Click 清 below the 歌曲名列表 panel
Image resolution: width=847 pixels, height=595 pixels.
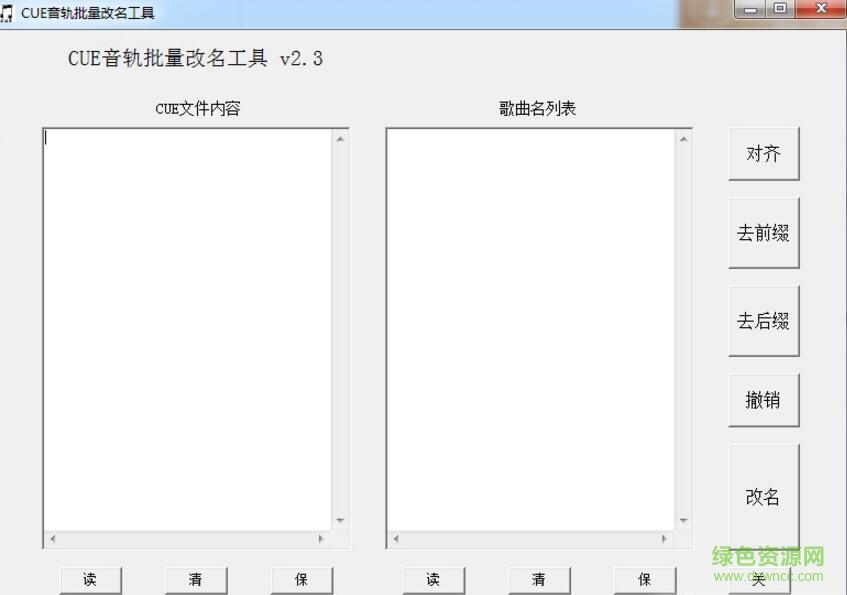(x=539, y=580)
